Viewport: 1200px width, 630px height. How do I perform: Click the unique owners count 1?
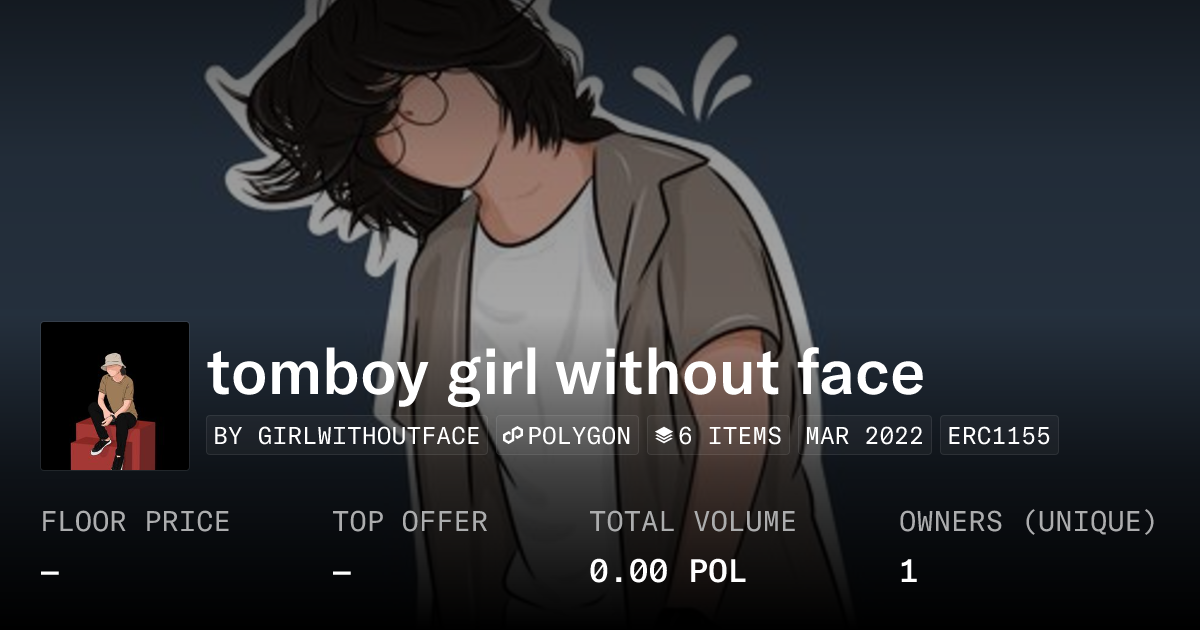click(908, 572)
